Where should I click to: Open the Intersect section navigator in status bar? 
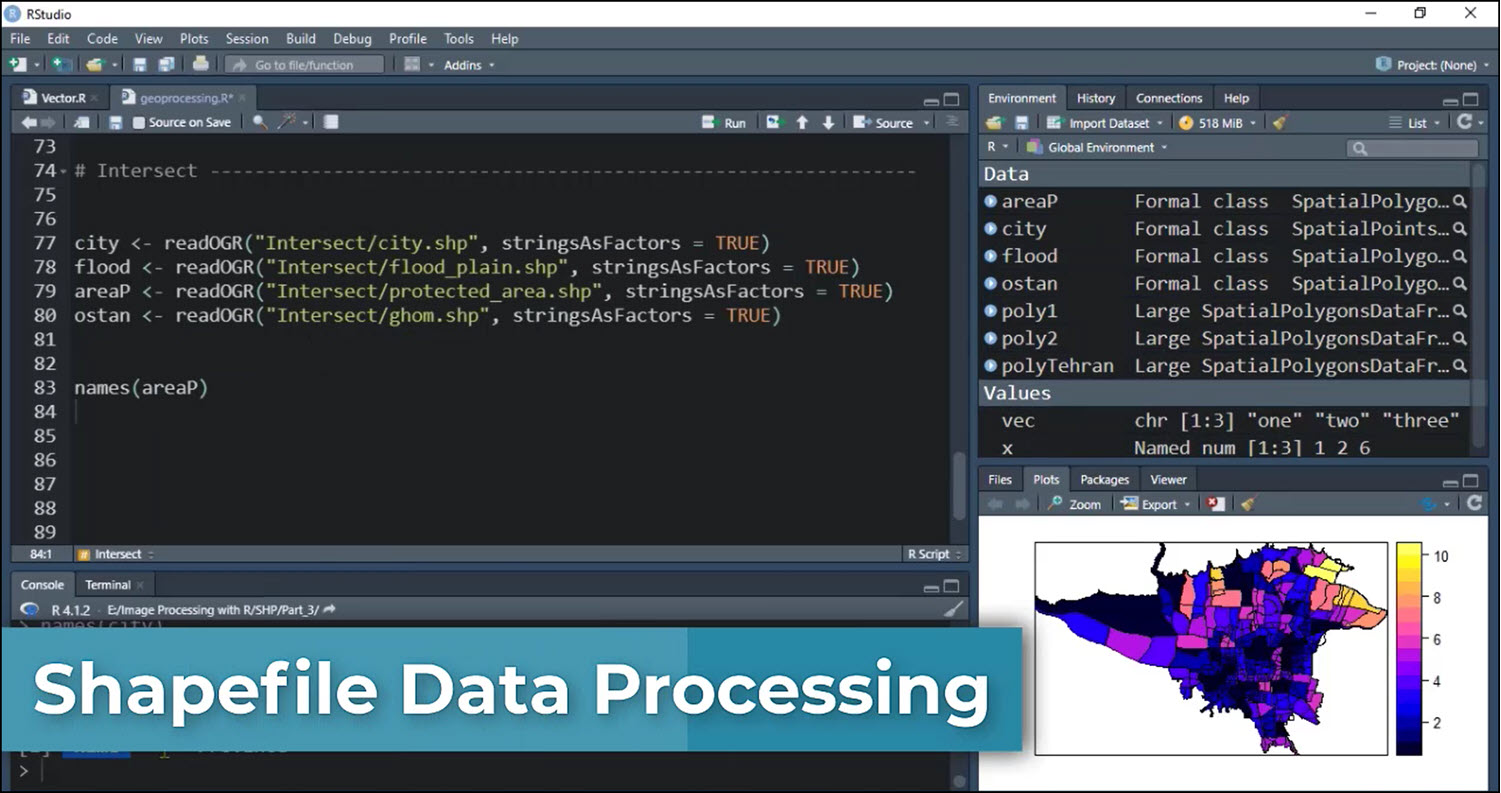[x=117, y=554]
